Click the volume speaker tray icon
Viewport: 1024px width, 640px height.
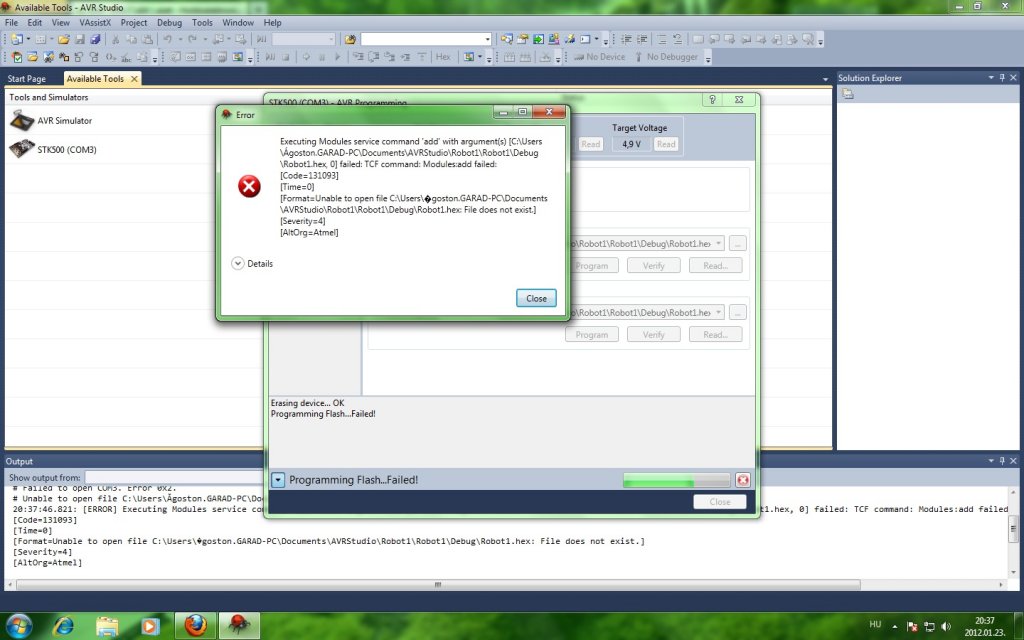tap(945, 626)
